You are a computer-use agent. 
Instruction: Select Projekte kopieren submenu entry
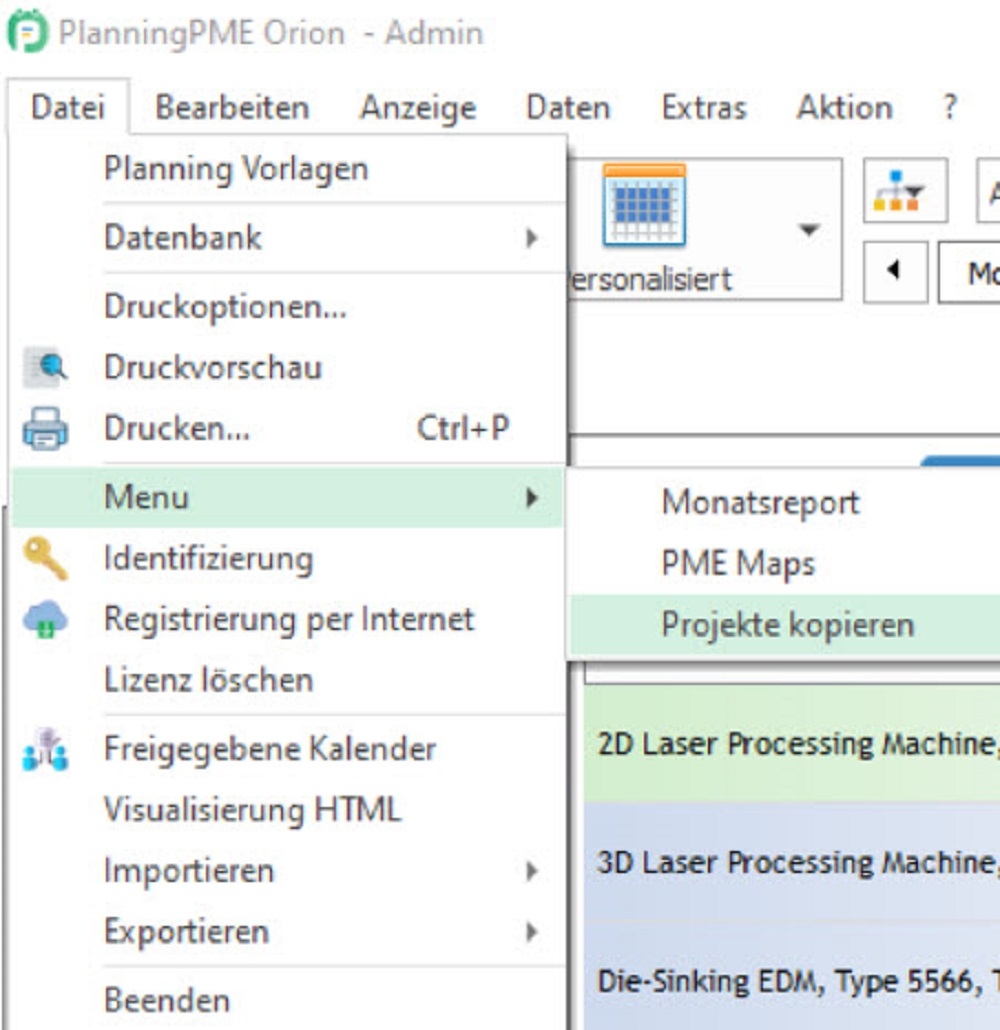tap(785, 625)
